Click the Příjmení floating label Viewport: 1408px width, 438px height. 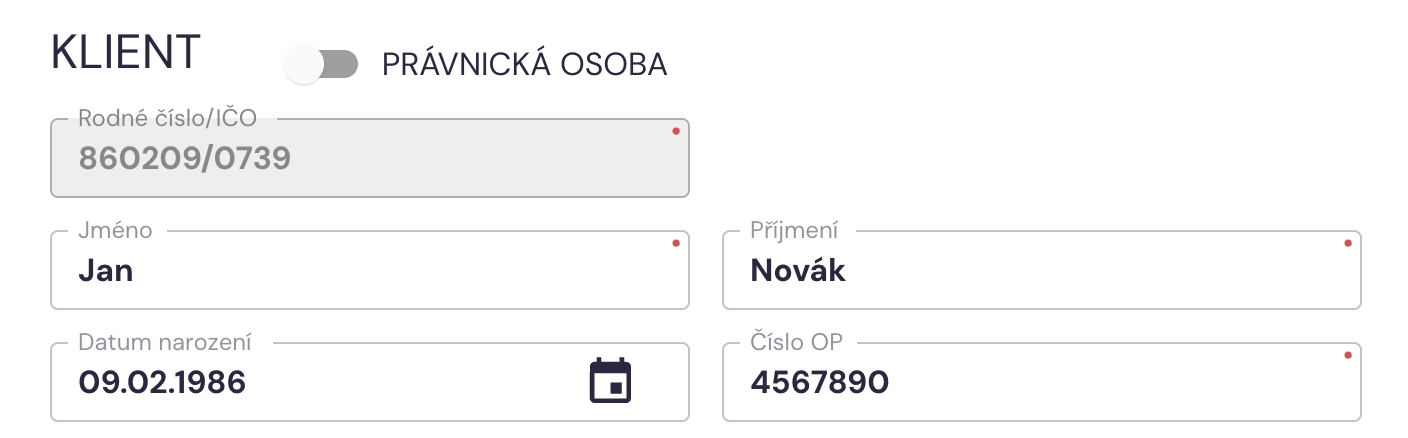tap(794, 231)
